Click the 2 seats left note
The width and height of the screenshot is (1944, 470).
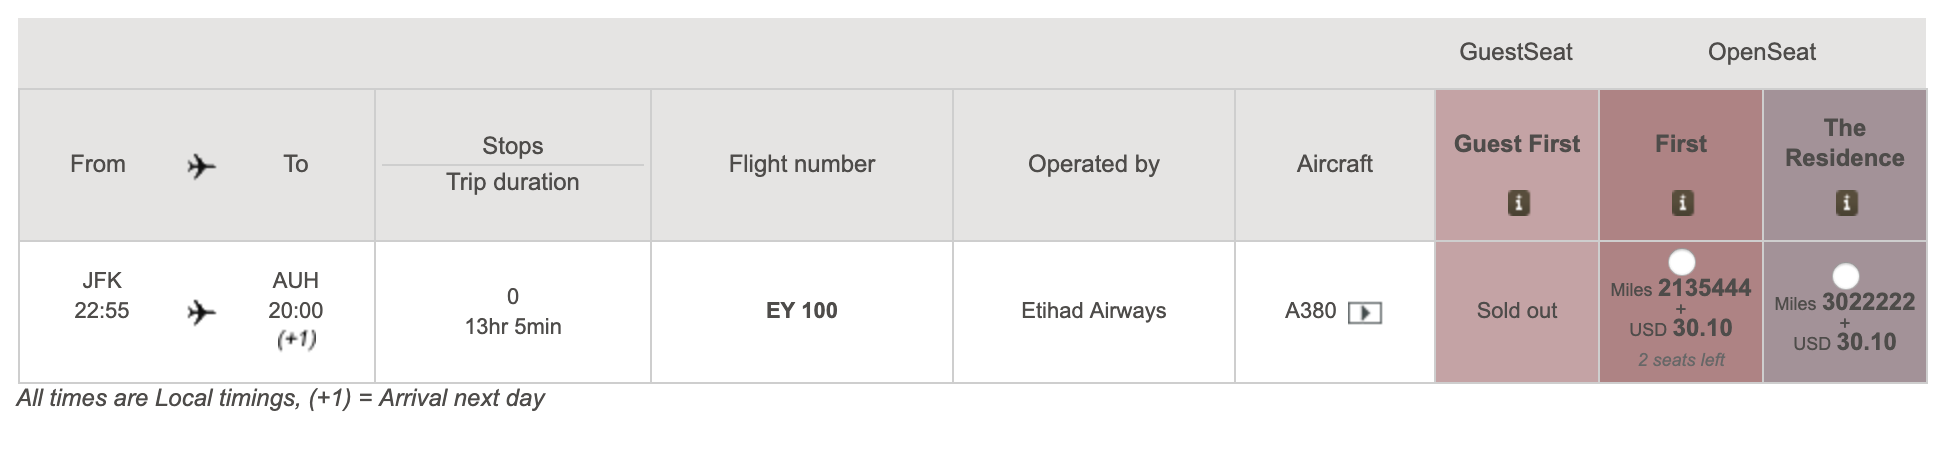(x=1681, y=360)
